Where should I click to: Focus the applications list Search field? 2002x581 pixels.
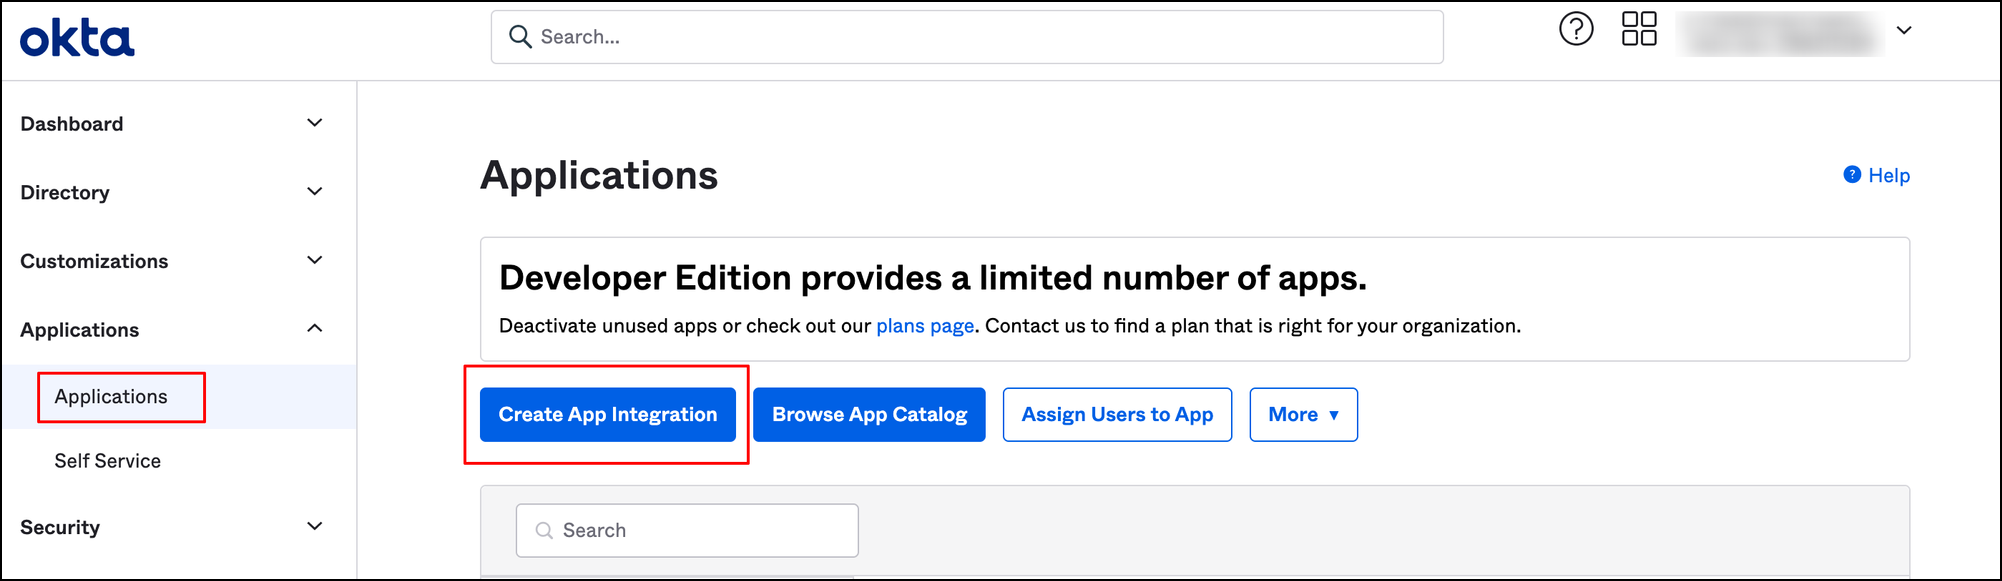pos(687,530)
